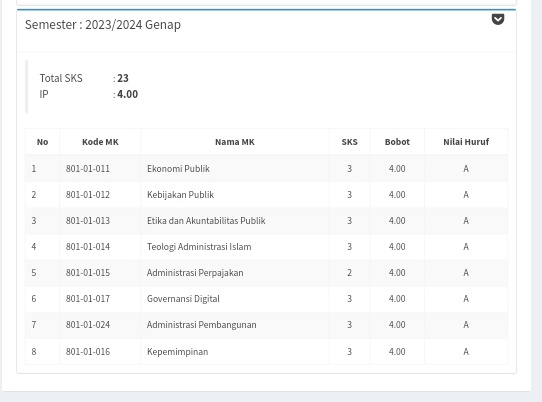Viewport: 542px width, 402px height.
Task: Click the Semester : 2023/2024 Genap heading
Action: tap(103, 25)
